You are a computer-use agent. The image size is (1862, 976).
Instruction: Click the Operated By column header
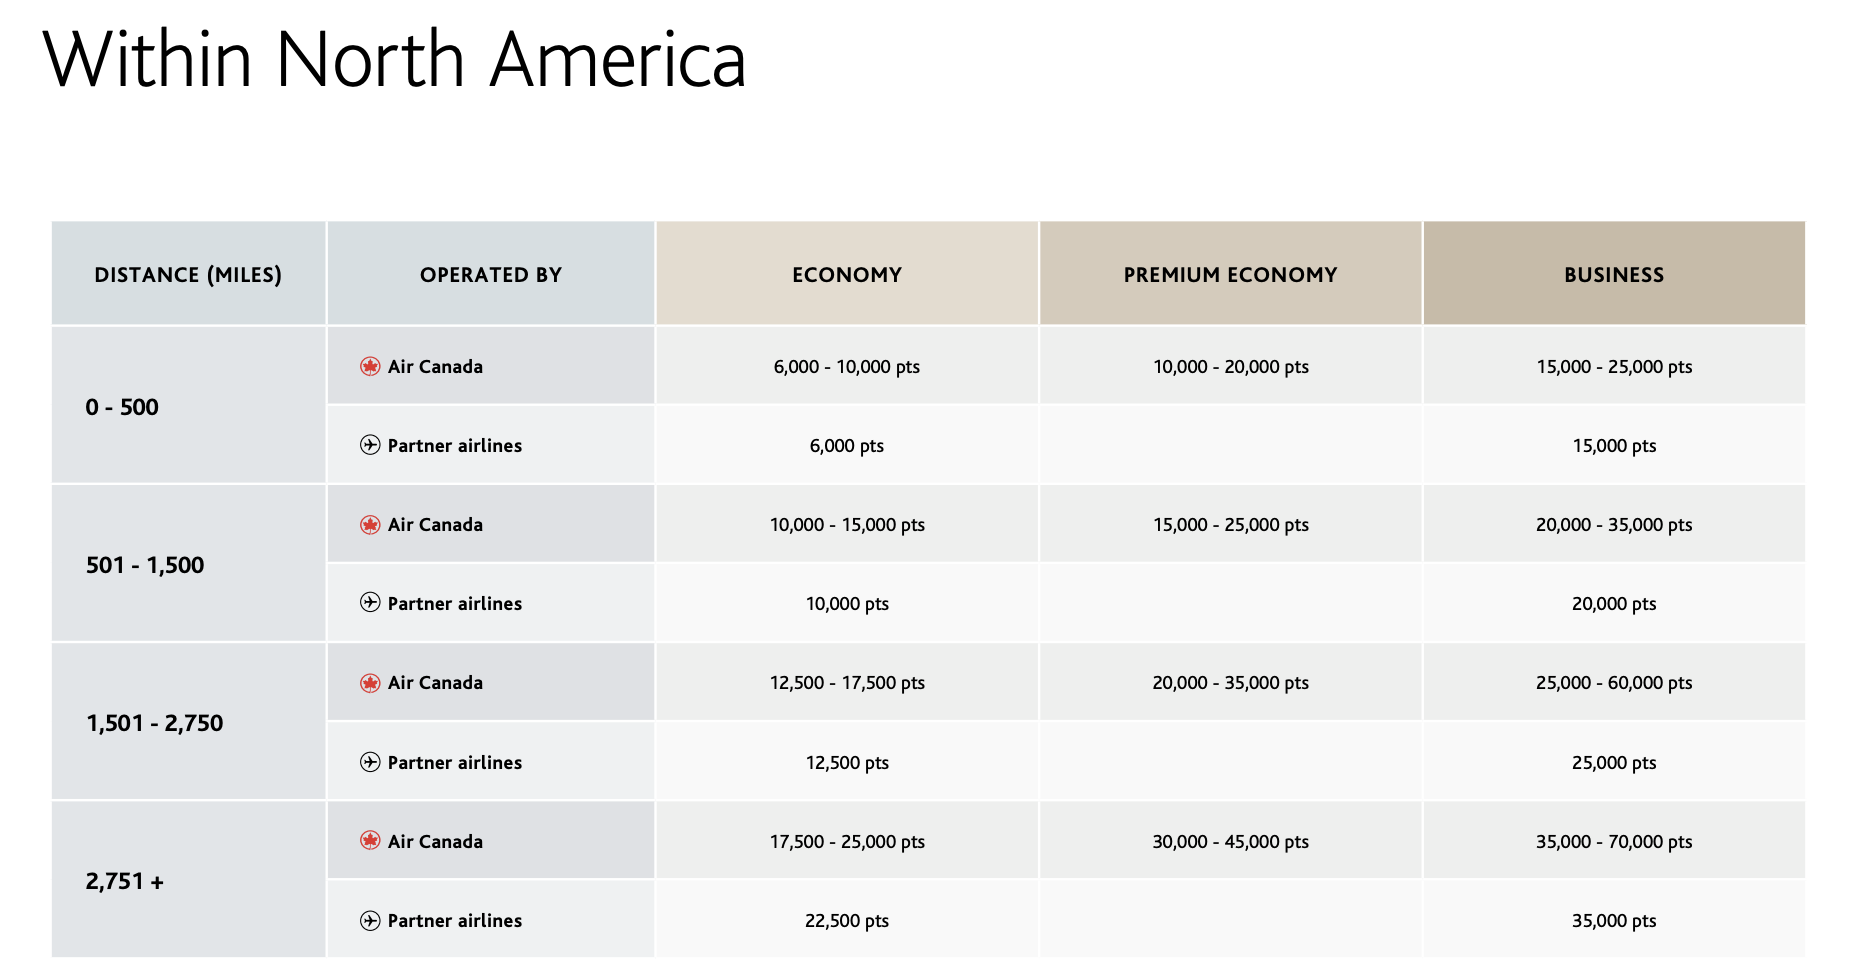coord(491,274)
